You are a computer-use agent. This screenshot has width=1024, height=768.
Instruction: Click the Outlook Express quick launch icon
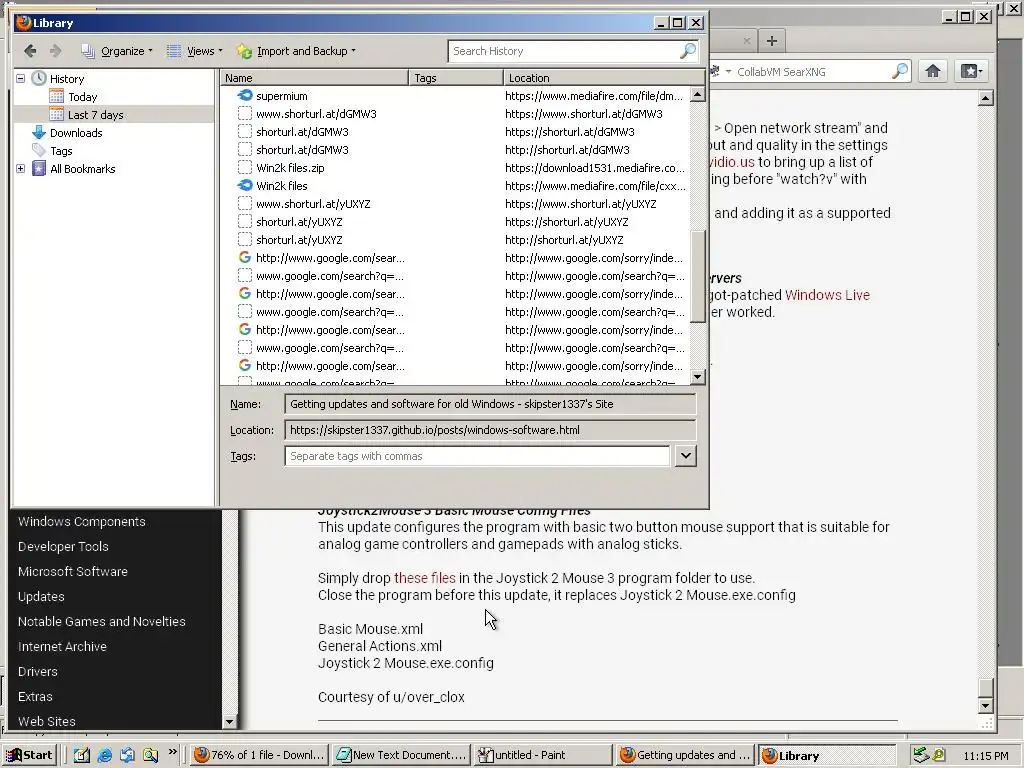pyautogui.click(x=127, y=755)
